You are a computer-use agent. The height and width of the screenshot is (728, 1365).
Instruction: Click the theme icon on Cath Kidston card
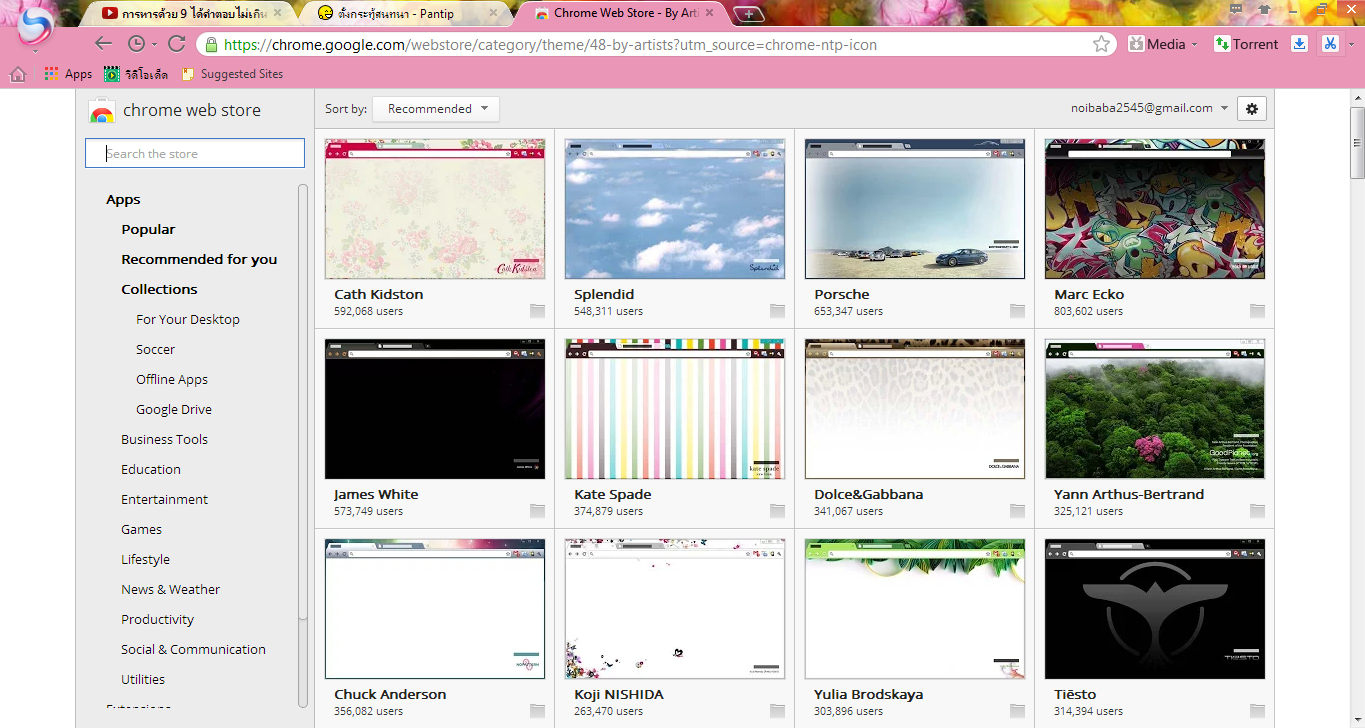537,311
